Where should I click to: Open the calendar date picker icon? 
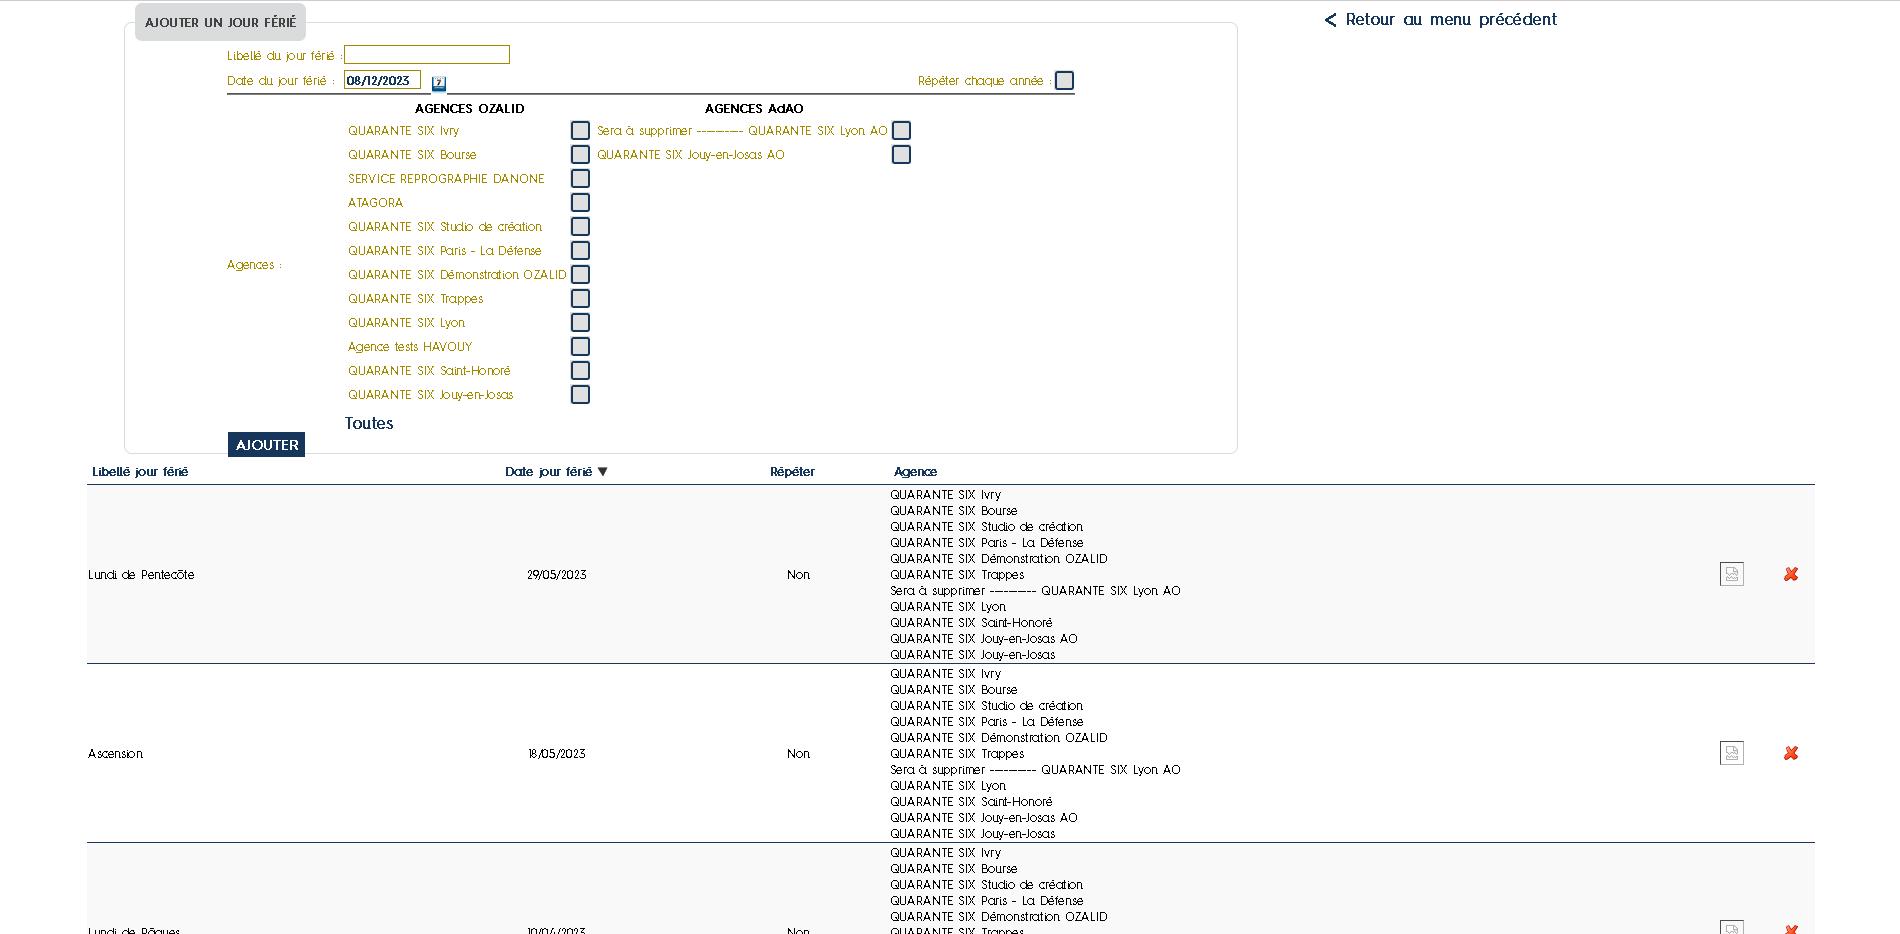pos(439,83)
